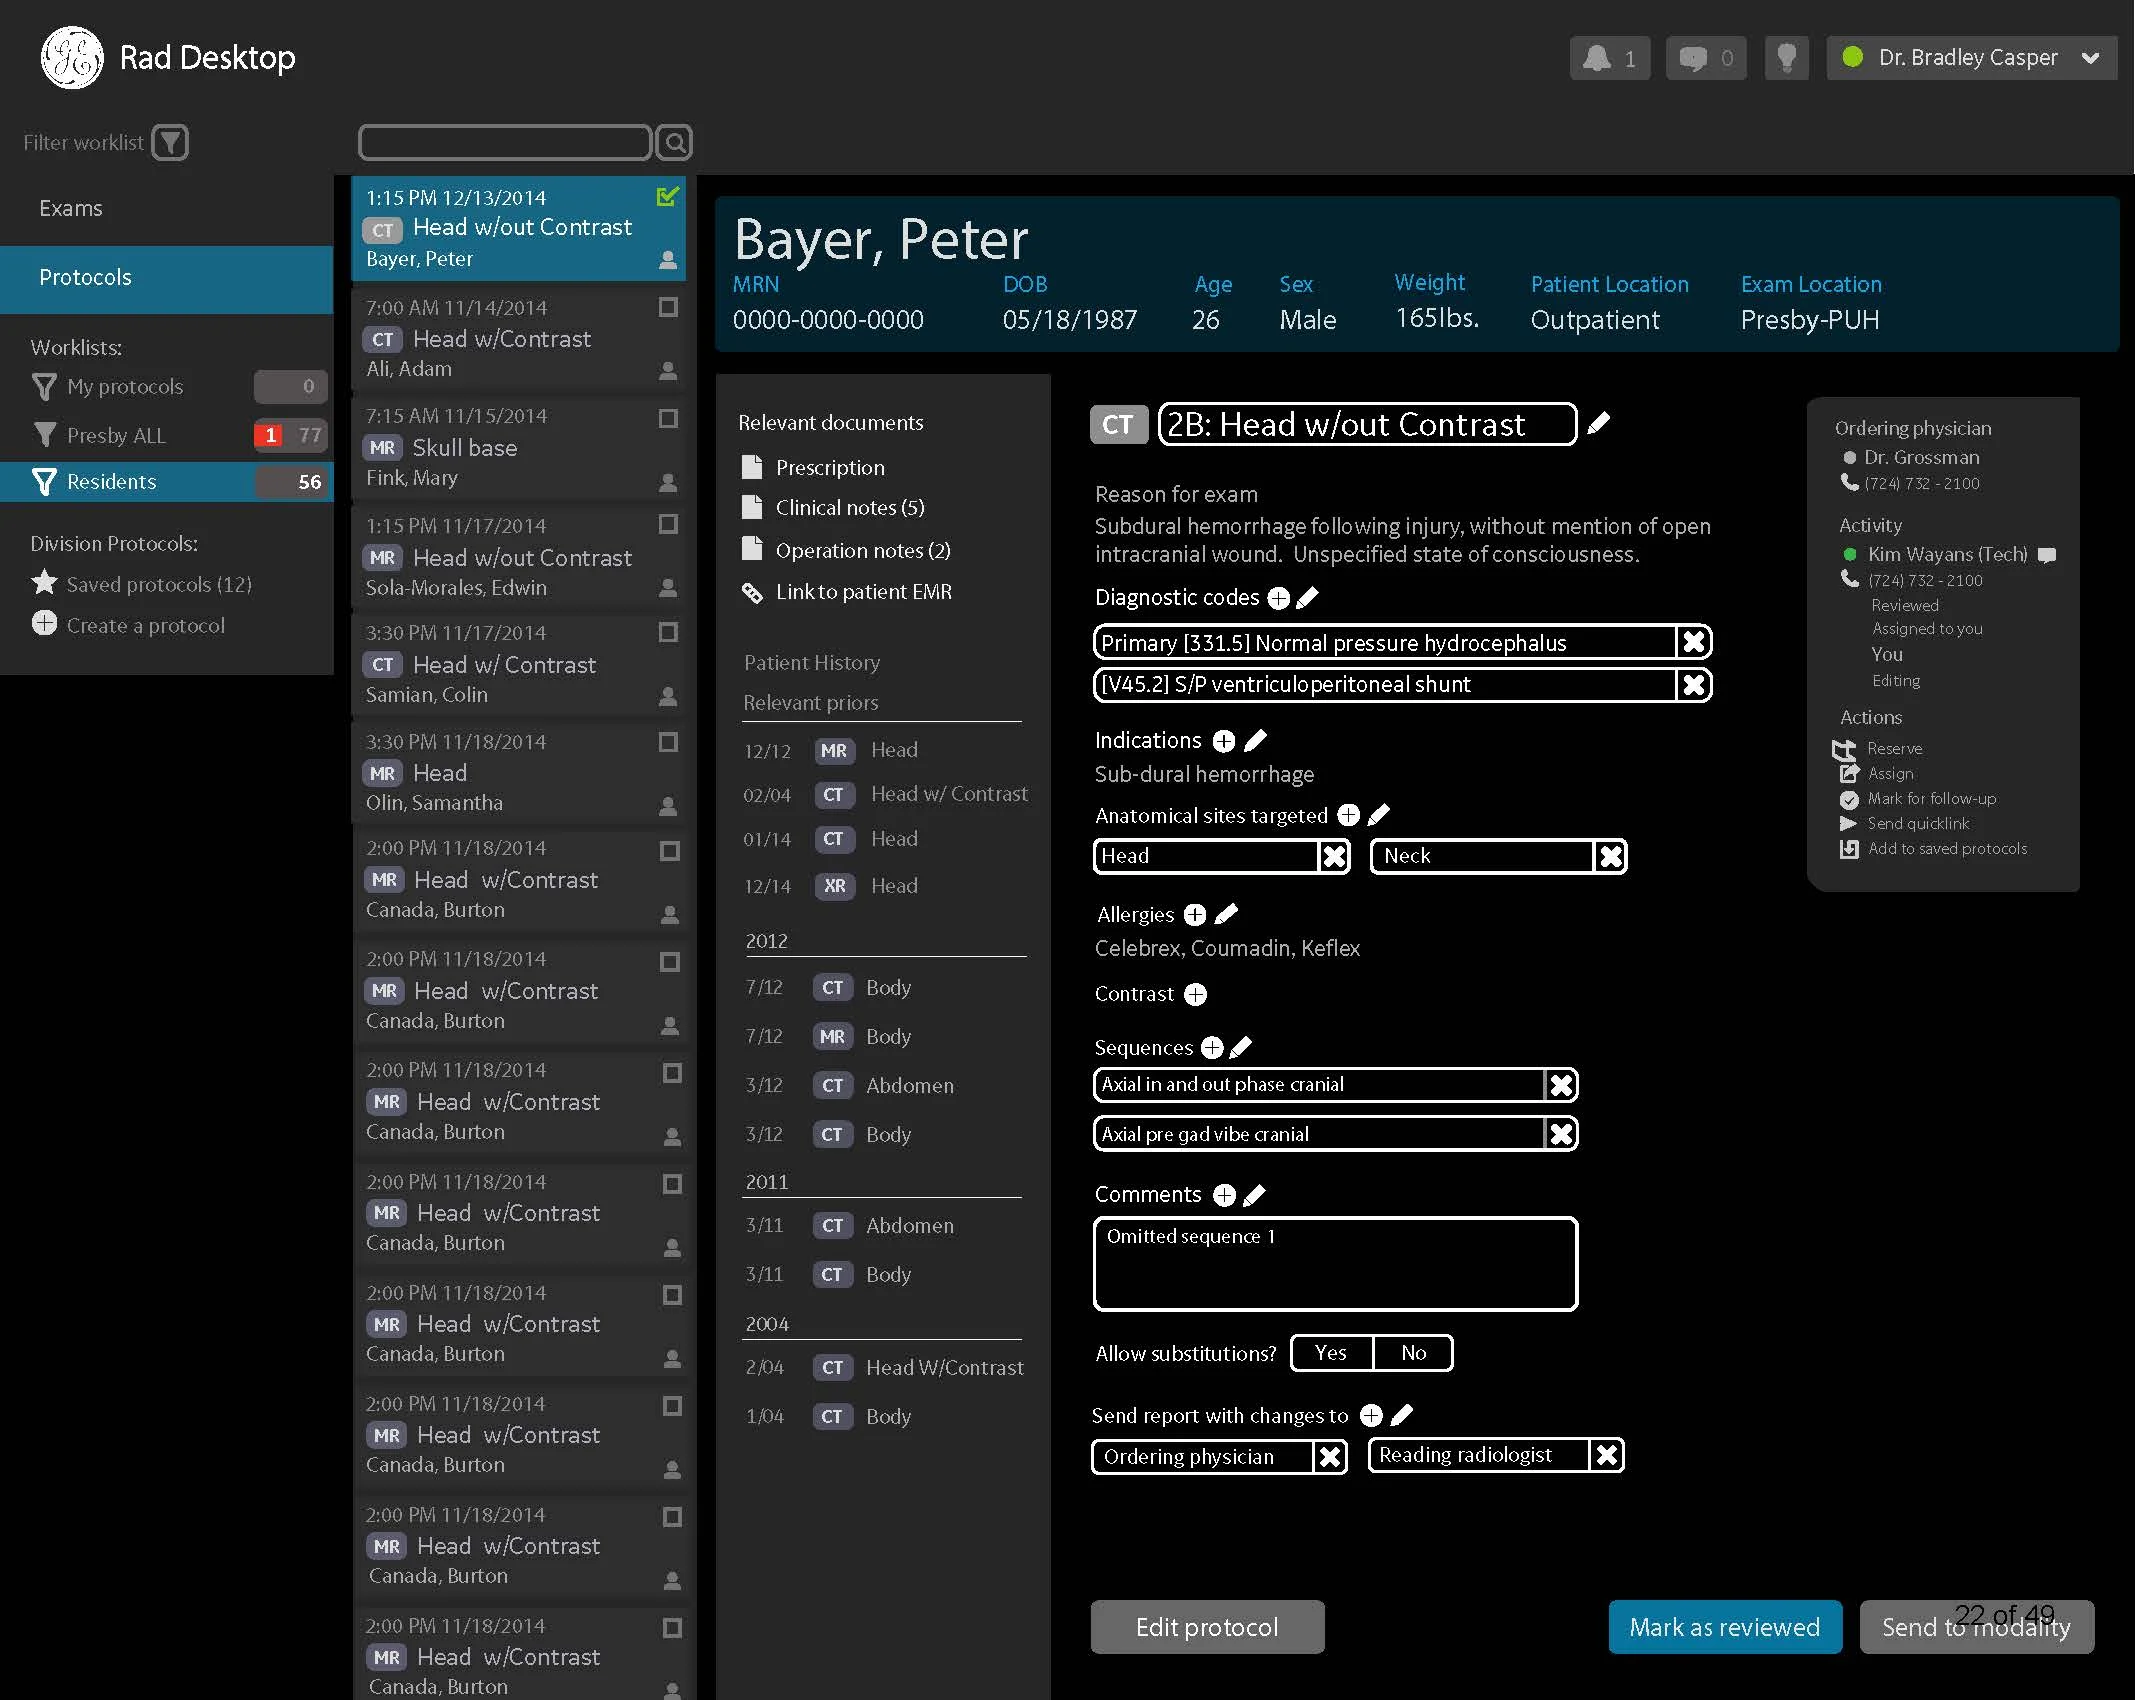Remove Axial in and out phase cranial sequence
The width and height of the screenshot is (2135, 1700).
1561,1085
